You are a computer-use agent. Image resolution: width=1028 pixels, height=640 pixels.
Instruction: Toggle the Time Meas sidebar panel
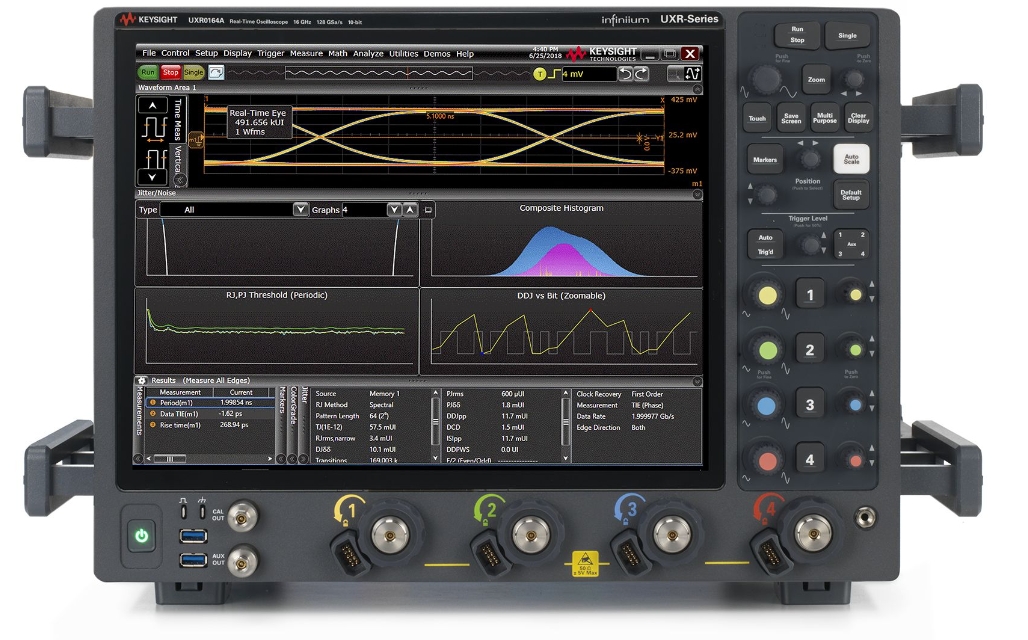[x=177, y=121]
